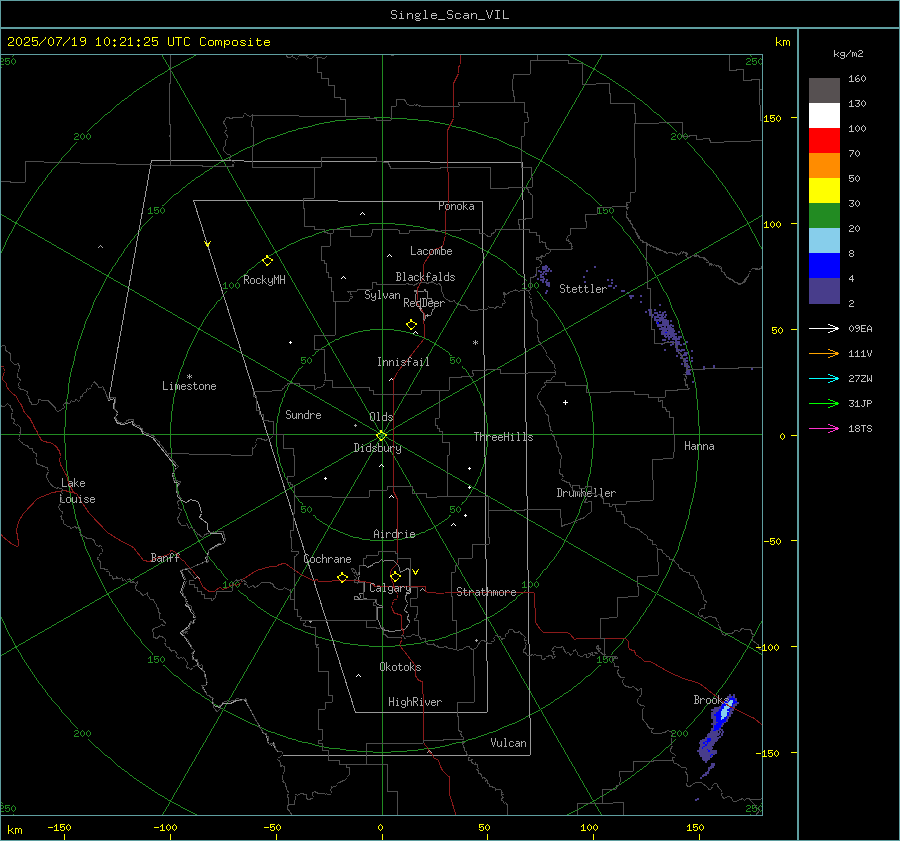Select the yellow radar-center diamond above Didsbury
The width and height of the screenshot is (900, 841).
[x=381, y=436]
